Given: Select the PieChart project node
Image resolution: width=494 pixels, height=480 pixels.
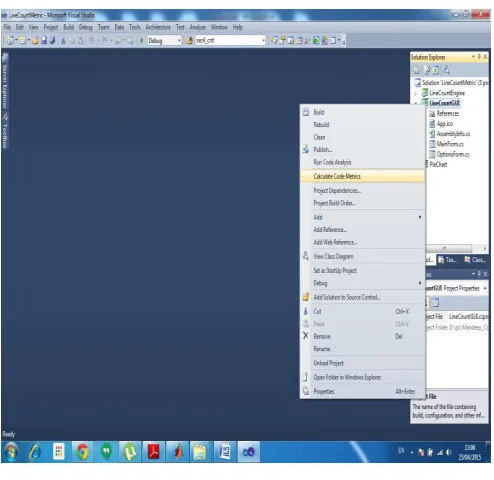Looking at the screenshot, I should [438, 164].
